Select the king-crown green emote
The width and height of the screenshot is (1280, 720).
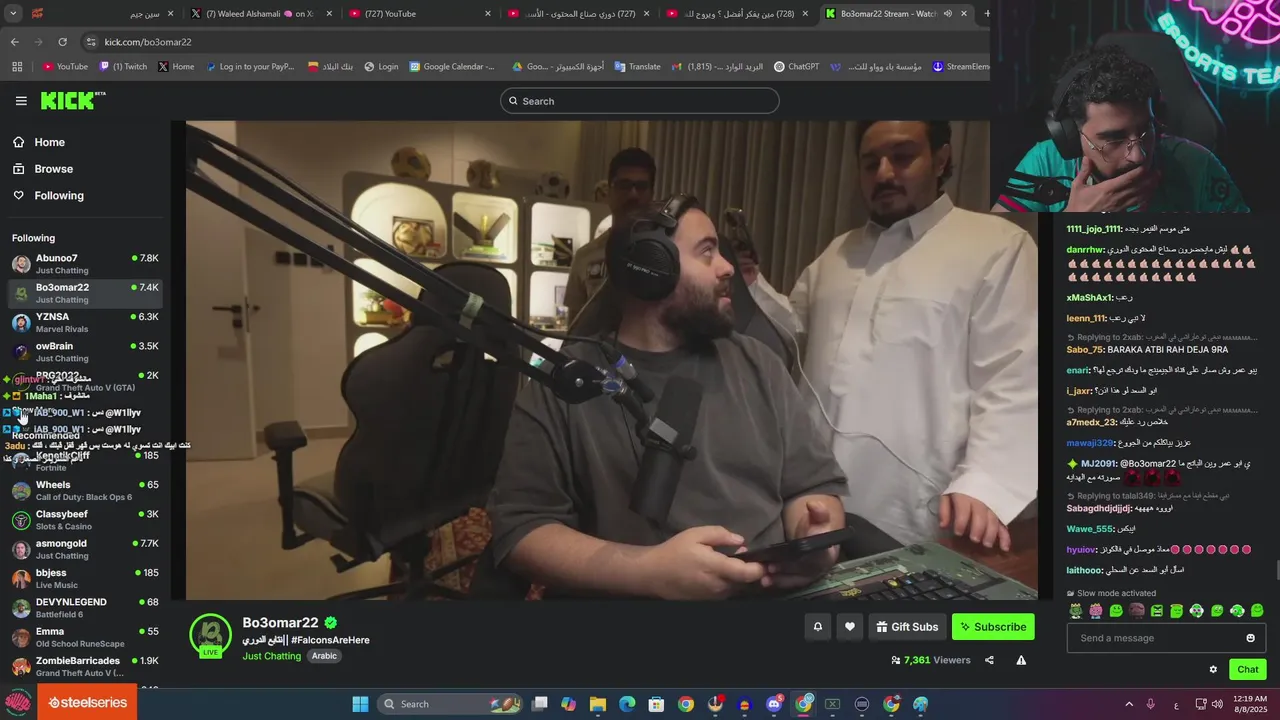(1075, 611)
